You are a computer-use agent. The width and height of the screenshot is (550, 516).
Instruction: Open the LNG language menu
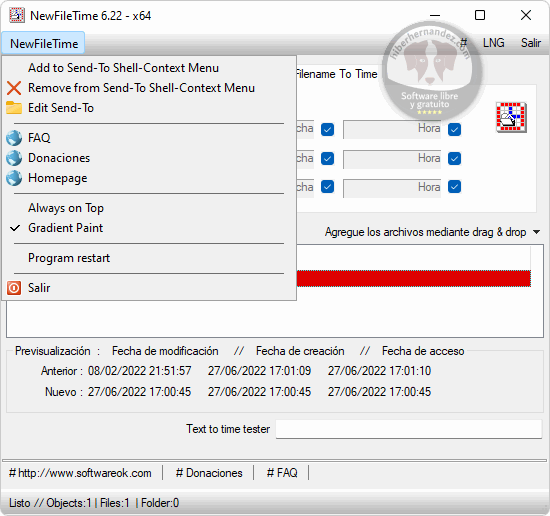click(494, 43)
